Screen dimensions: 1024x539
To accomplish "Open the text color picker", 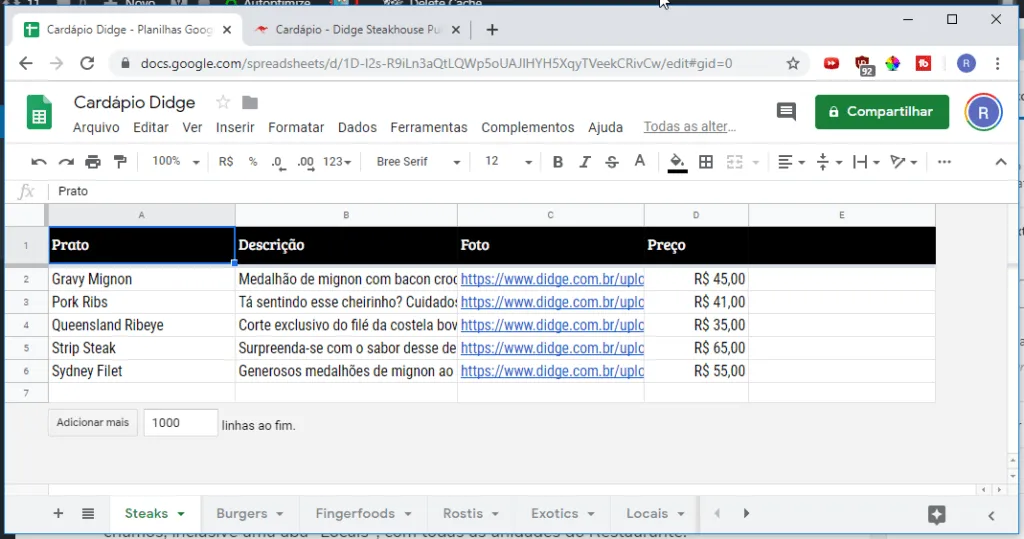I will [639, 161].
